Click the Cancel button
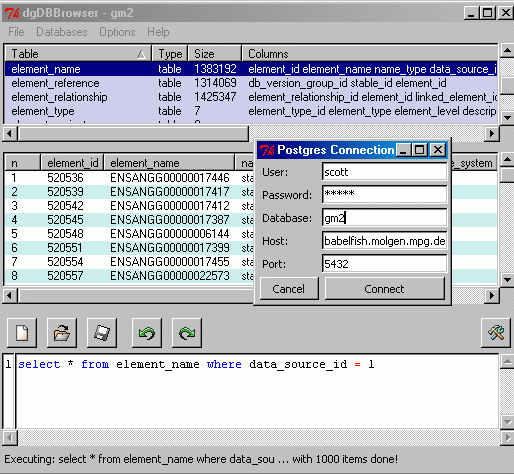Viewport: 514px width, 474px height. click(289, 289)
